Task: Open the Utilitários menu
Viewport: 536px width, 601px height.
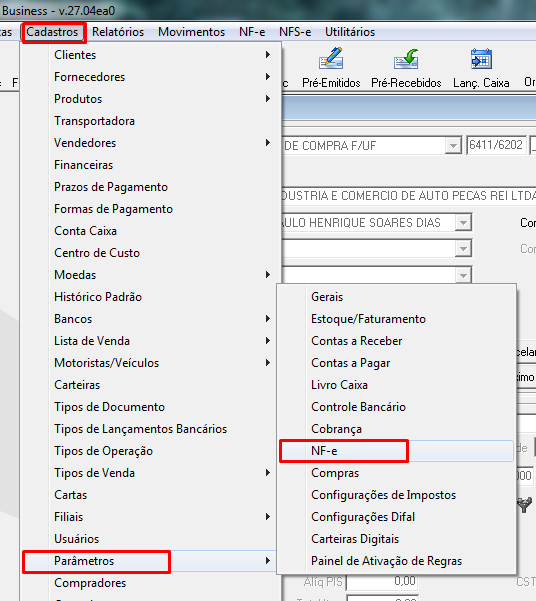Action: coord(350,32)
